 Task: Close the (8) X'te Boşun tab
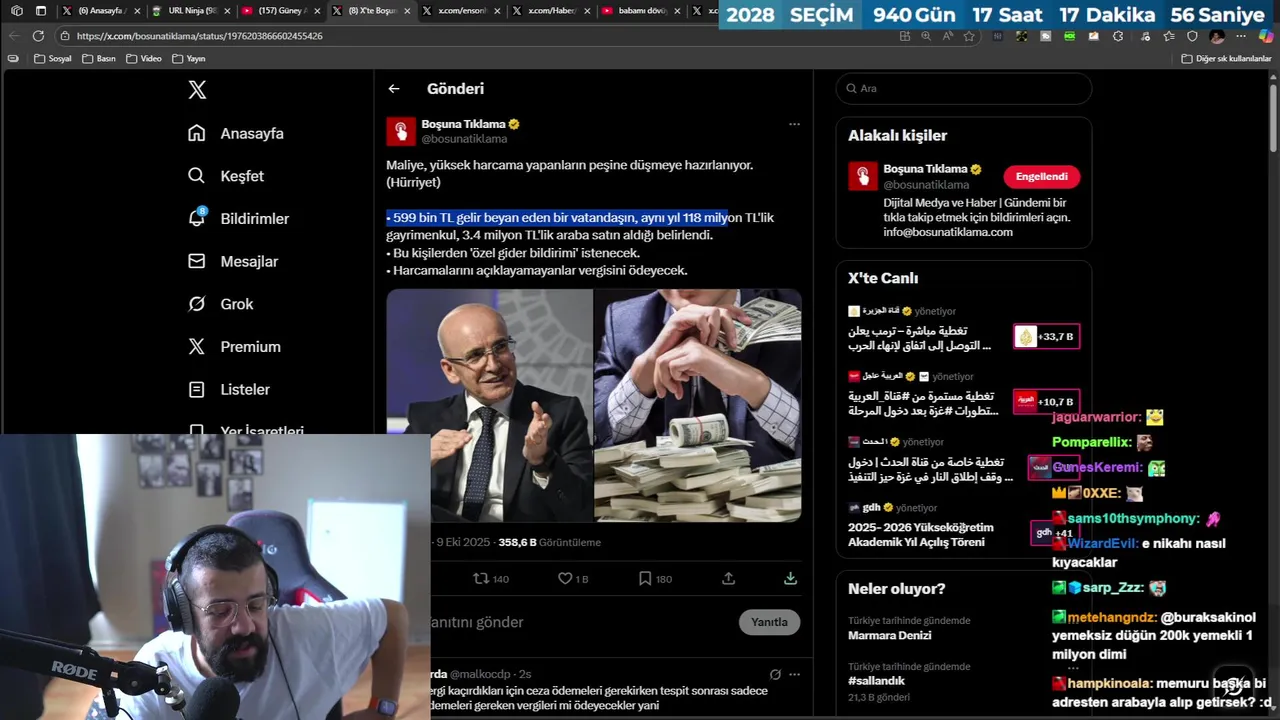tap(407, 11)
